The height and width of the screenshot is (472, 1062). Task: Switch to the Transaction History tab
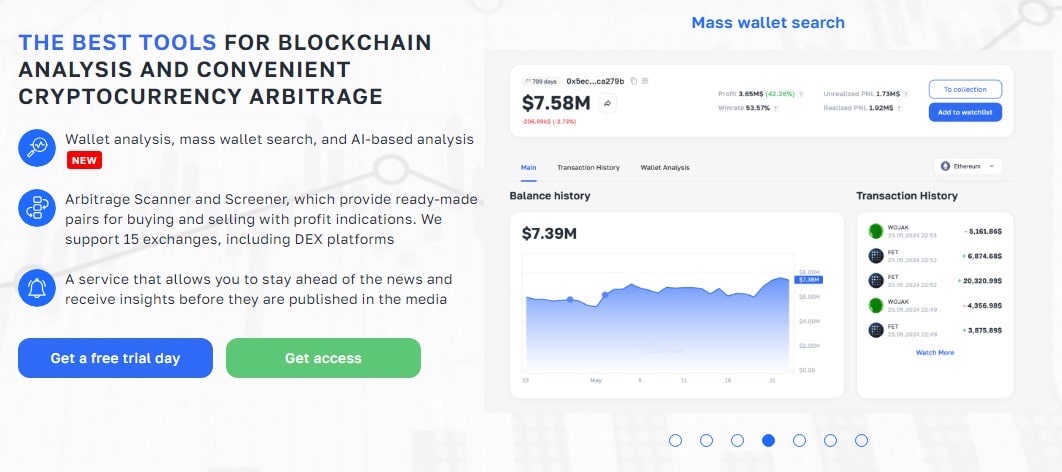point(588,167)
